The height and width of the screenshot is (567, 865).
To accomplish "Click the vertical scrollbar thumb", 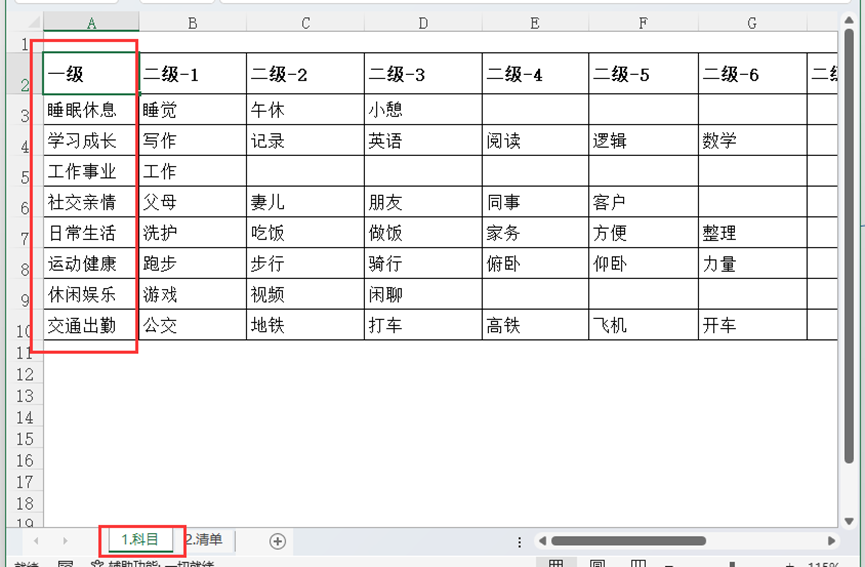I will click(x=849, y=247).
